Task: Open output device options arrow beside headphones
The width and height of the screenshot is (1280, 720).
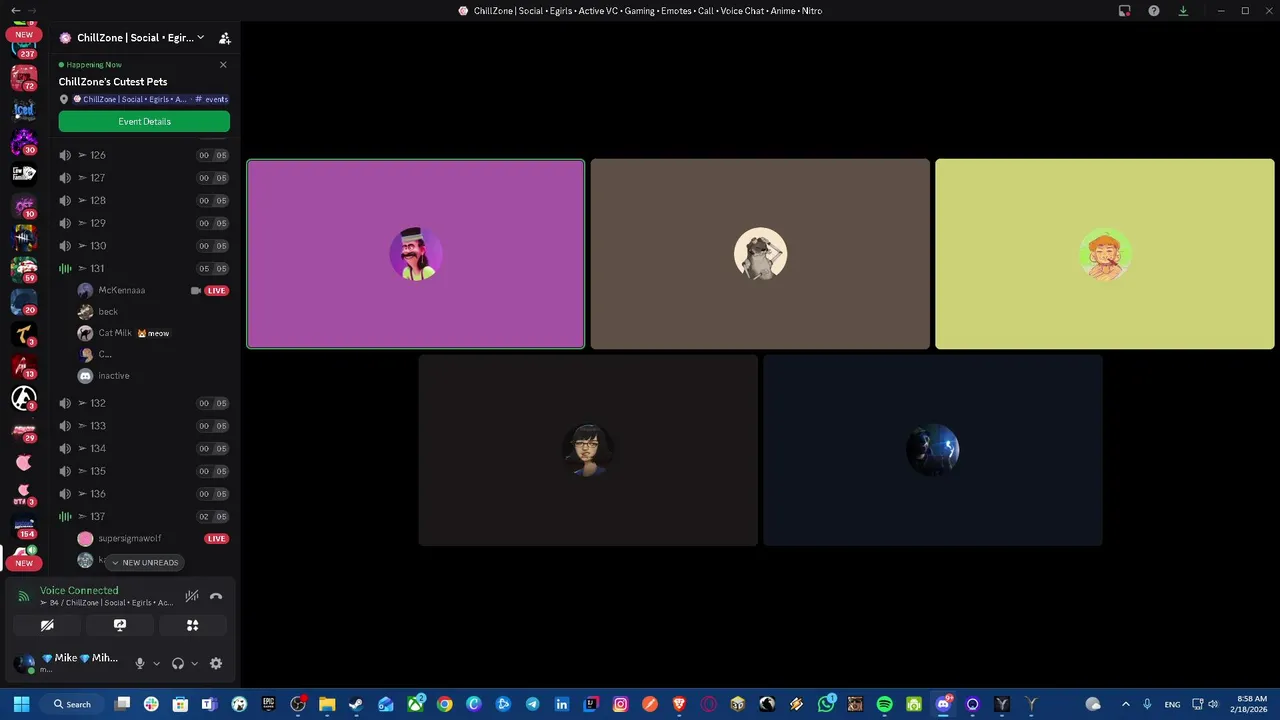Action: point(194,663)
